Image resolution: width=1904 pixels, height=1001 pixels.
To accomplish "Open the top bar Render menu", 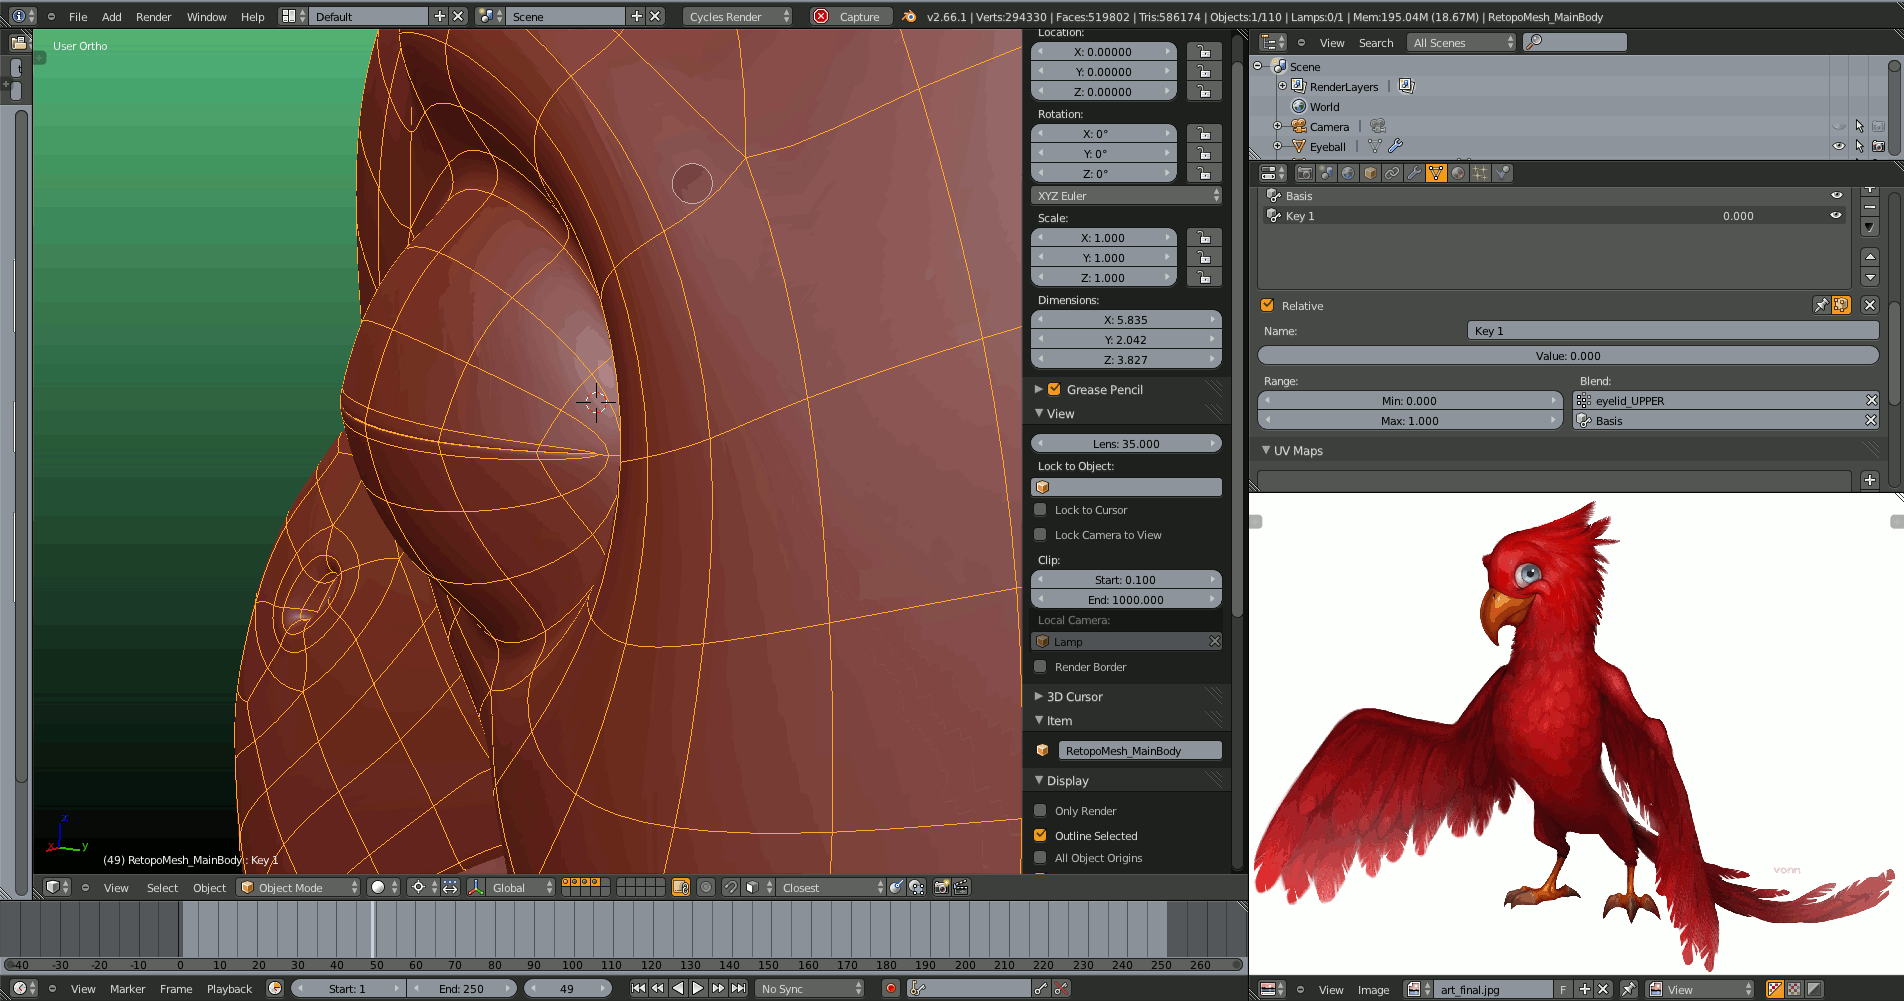I will pos(154,16).
